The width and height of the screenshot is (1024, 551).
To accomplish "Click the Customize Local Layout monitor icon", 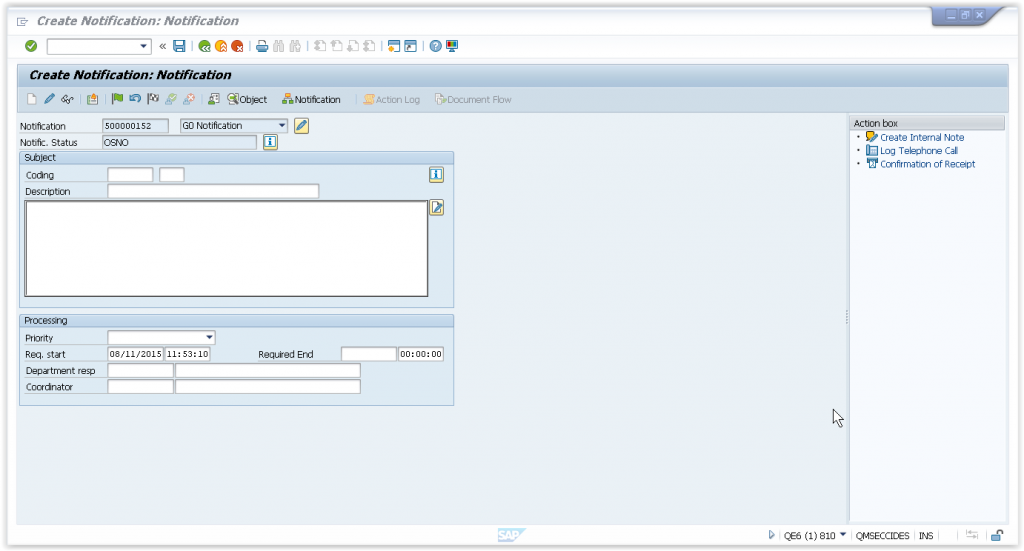I will 452,46.
